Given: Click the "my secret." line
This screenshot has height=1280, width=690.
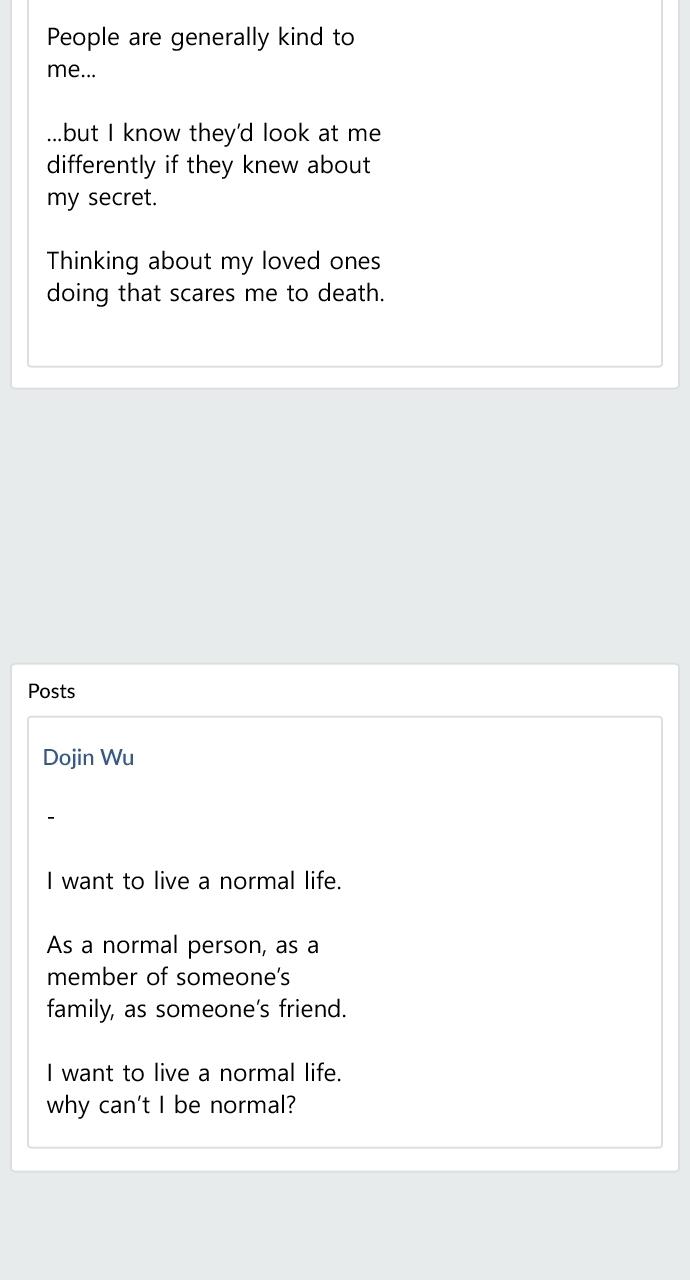Looking at the screenshot, I should (x=101, y=197).
